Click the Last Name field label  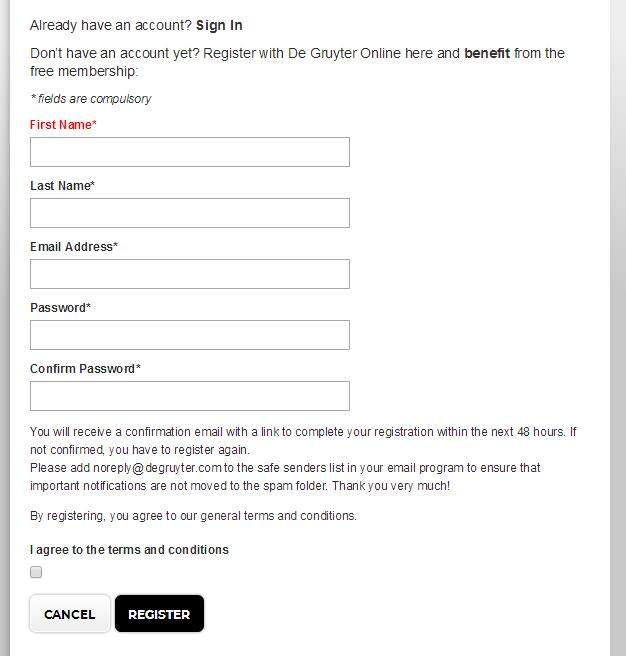(x=62, y=186)
